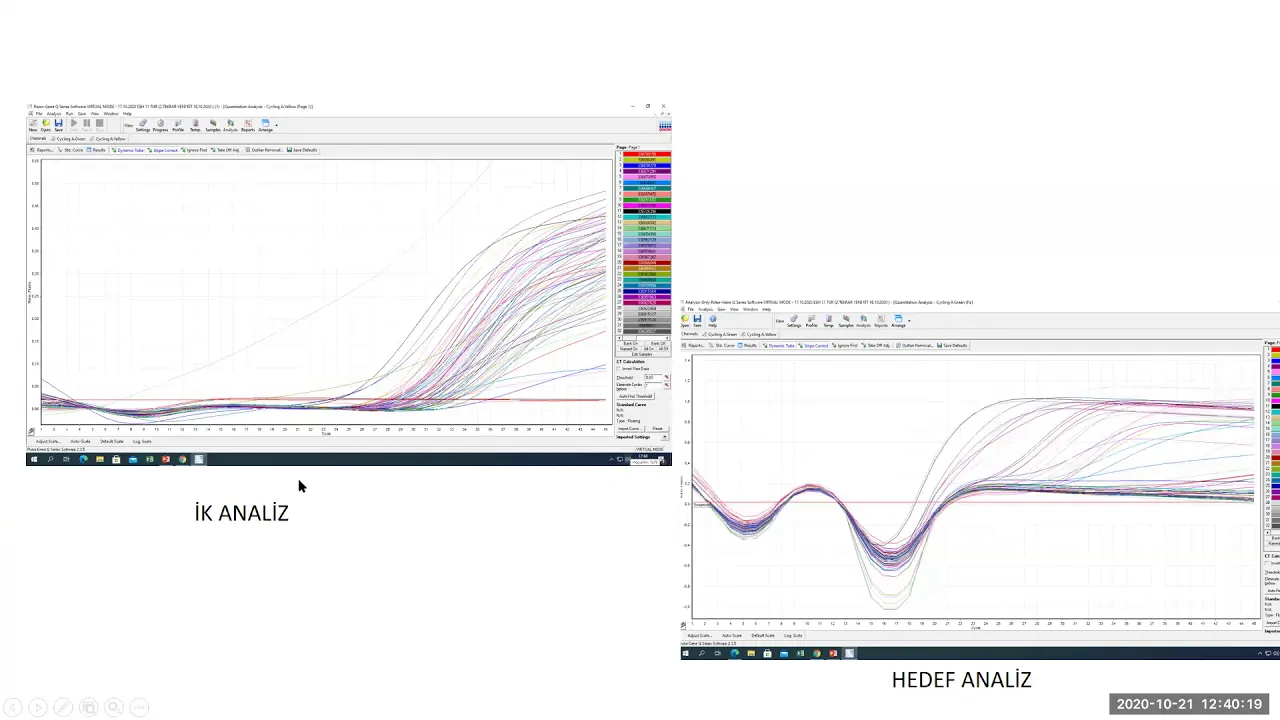Open Profile view in IK ANALIZ window

click(178, 125)
